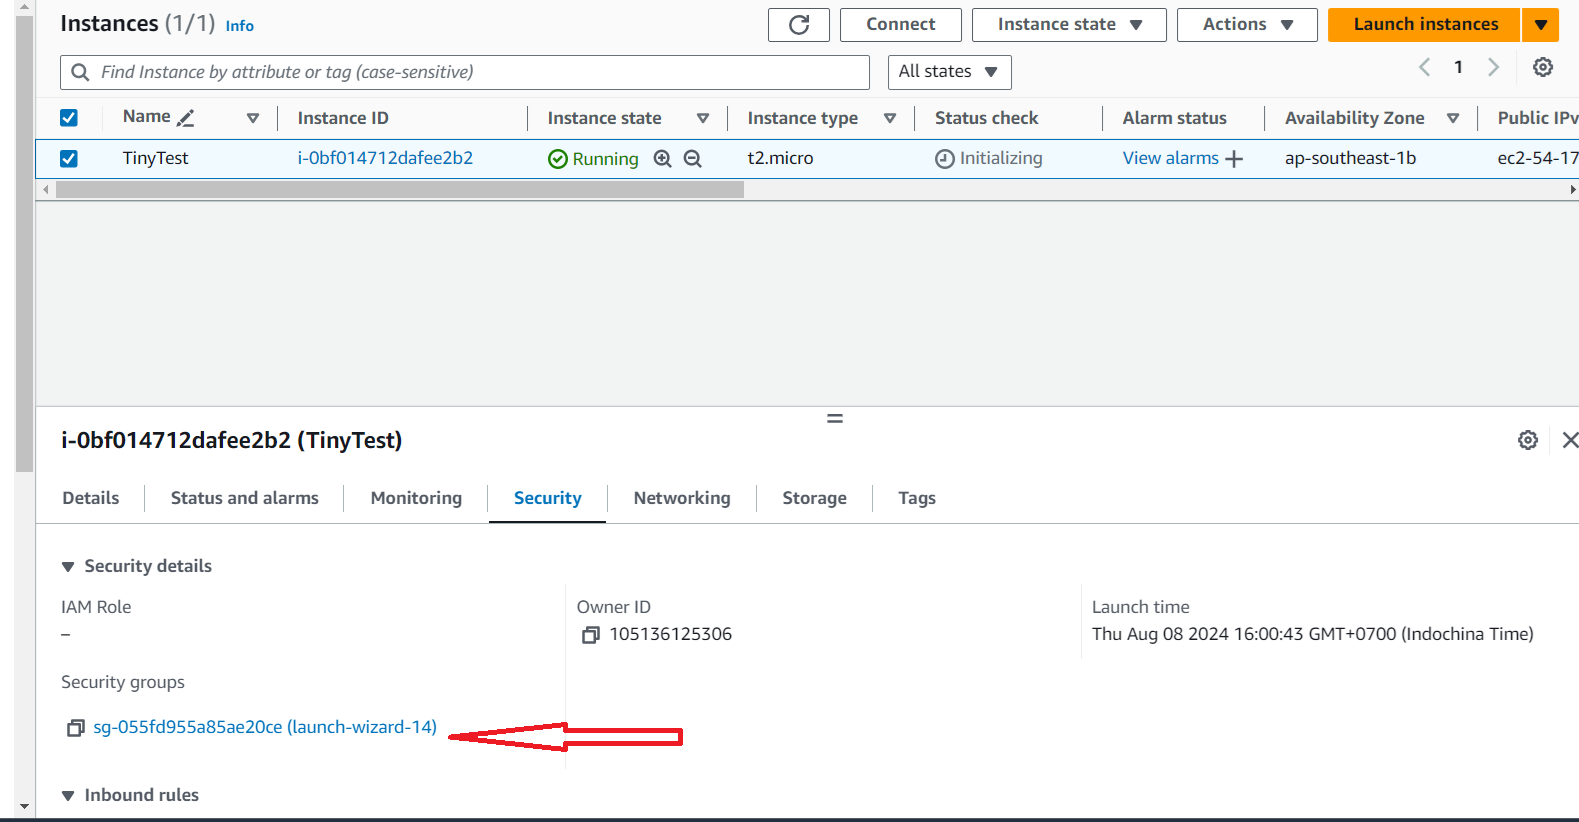Open security group sg-055fd955a85ae20ce link
The image size is (1579, 822).
265,727
